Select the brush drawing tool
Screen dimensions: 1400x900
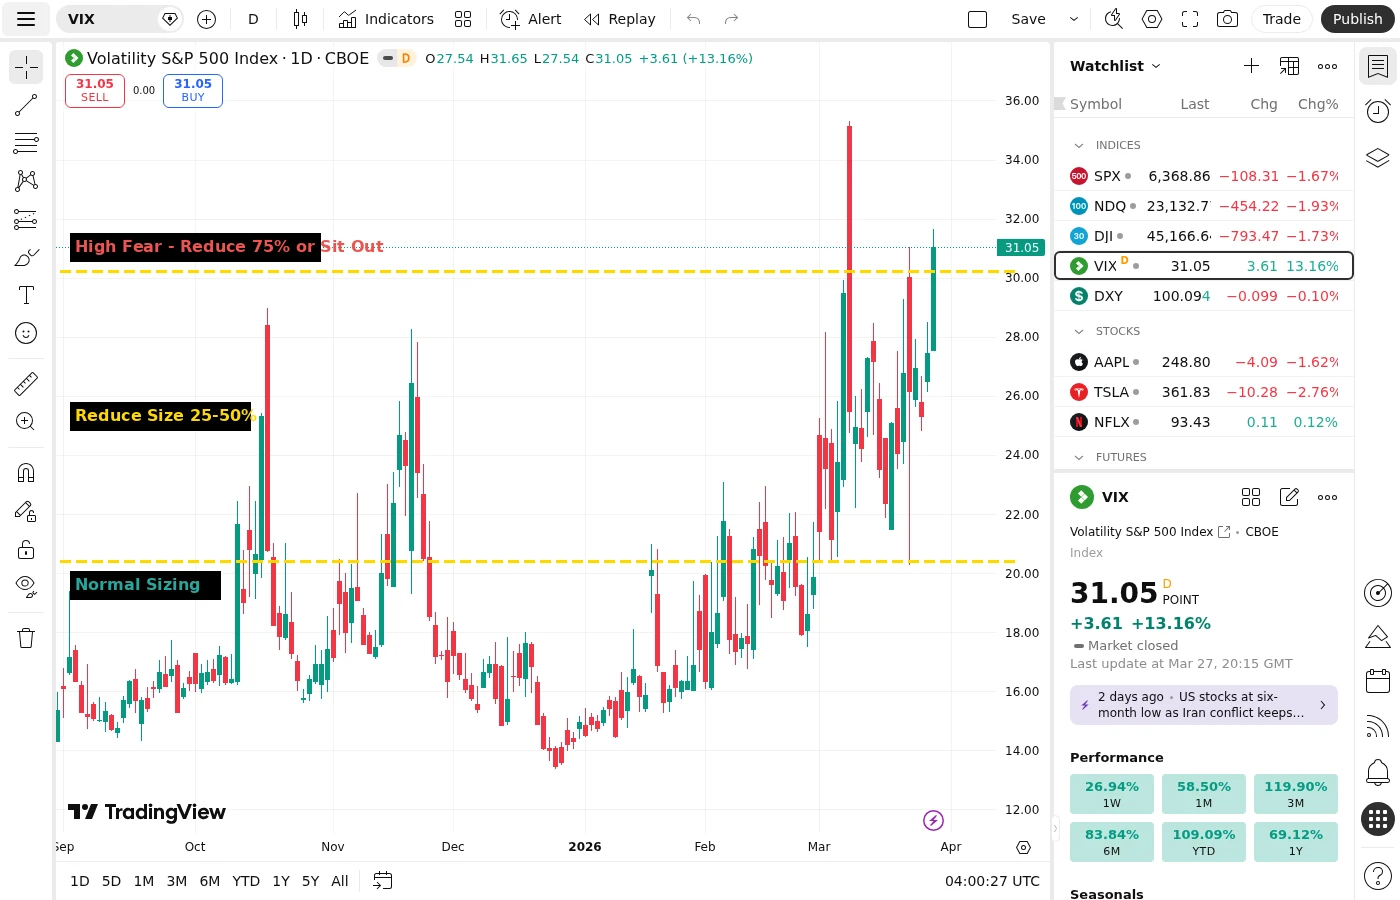pyautogui.click(x=26, y=257)
